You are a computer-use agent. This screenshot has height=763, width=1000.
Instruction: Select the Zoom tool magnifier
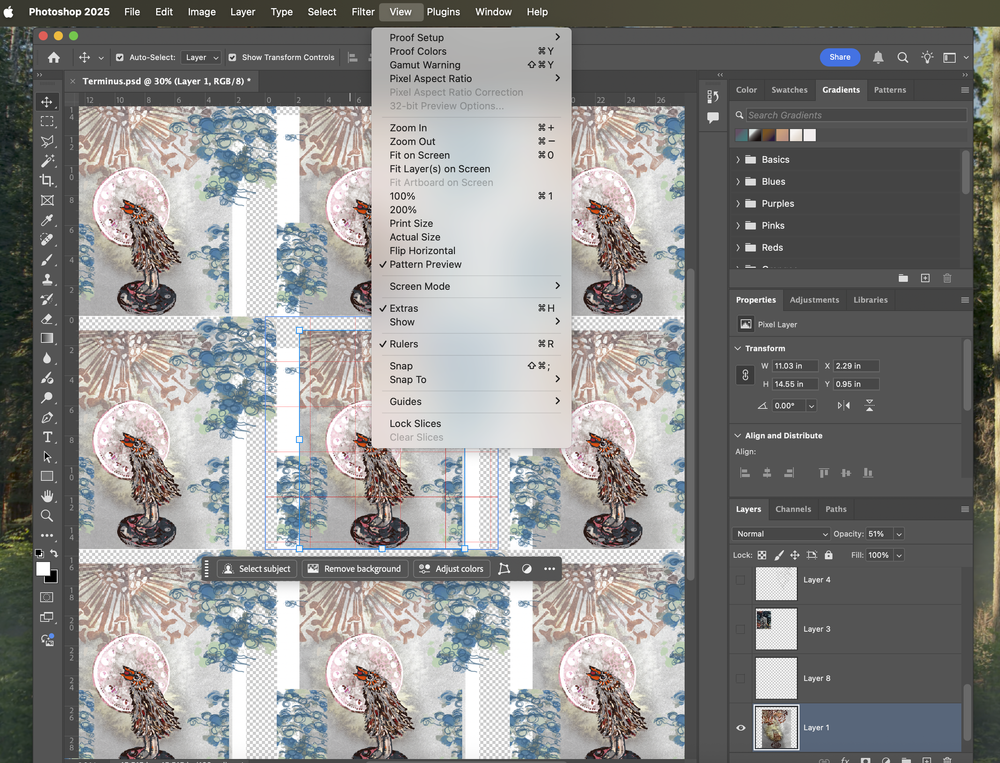point(47,516)
